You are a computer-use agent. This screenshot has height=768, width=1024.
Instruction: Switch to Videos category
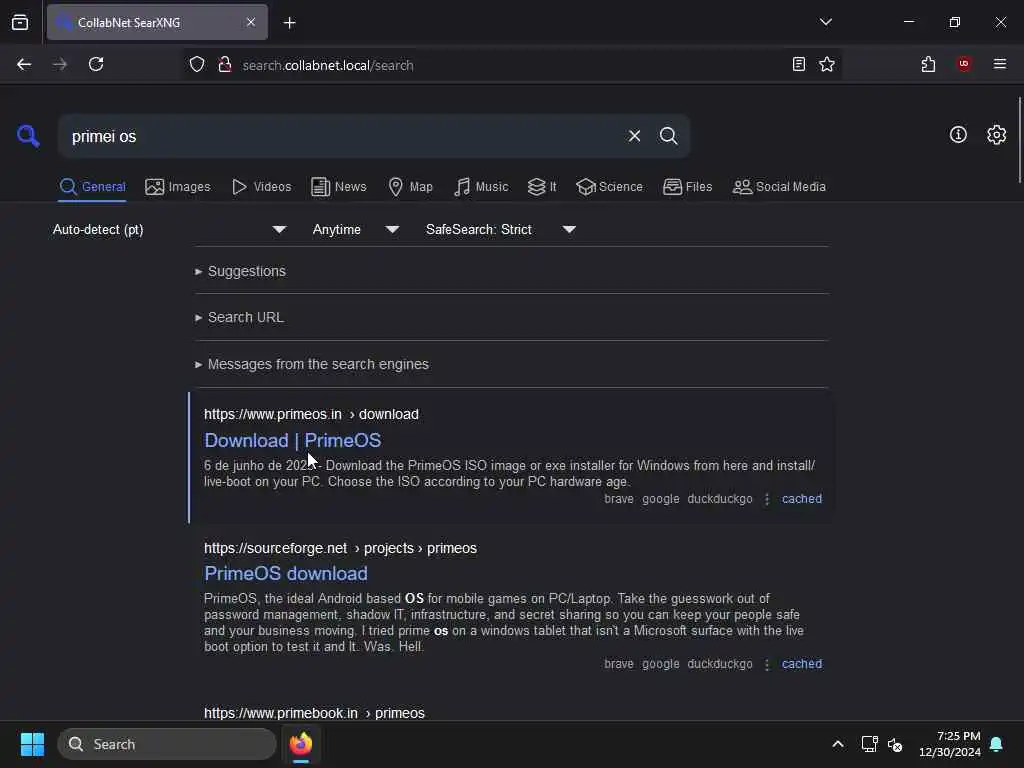point(262,187)
